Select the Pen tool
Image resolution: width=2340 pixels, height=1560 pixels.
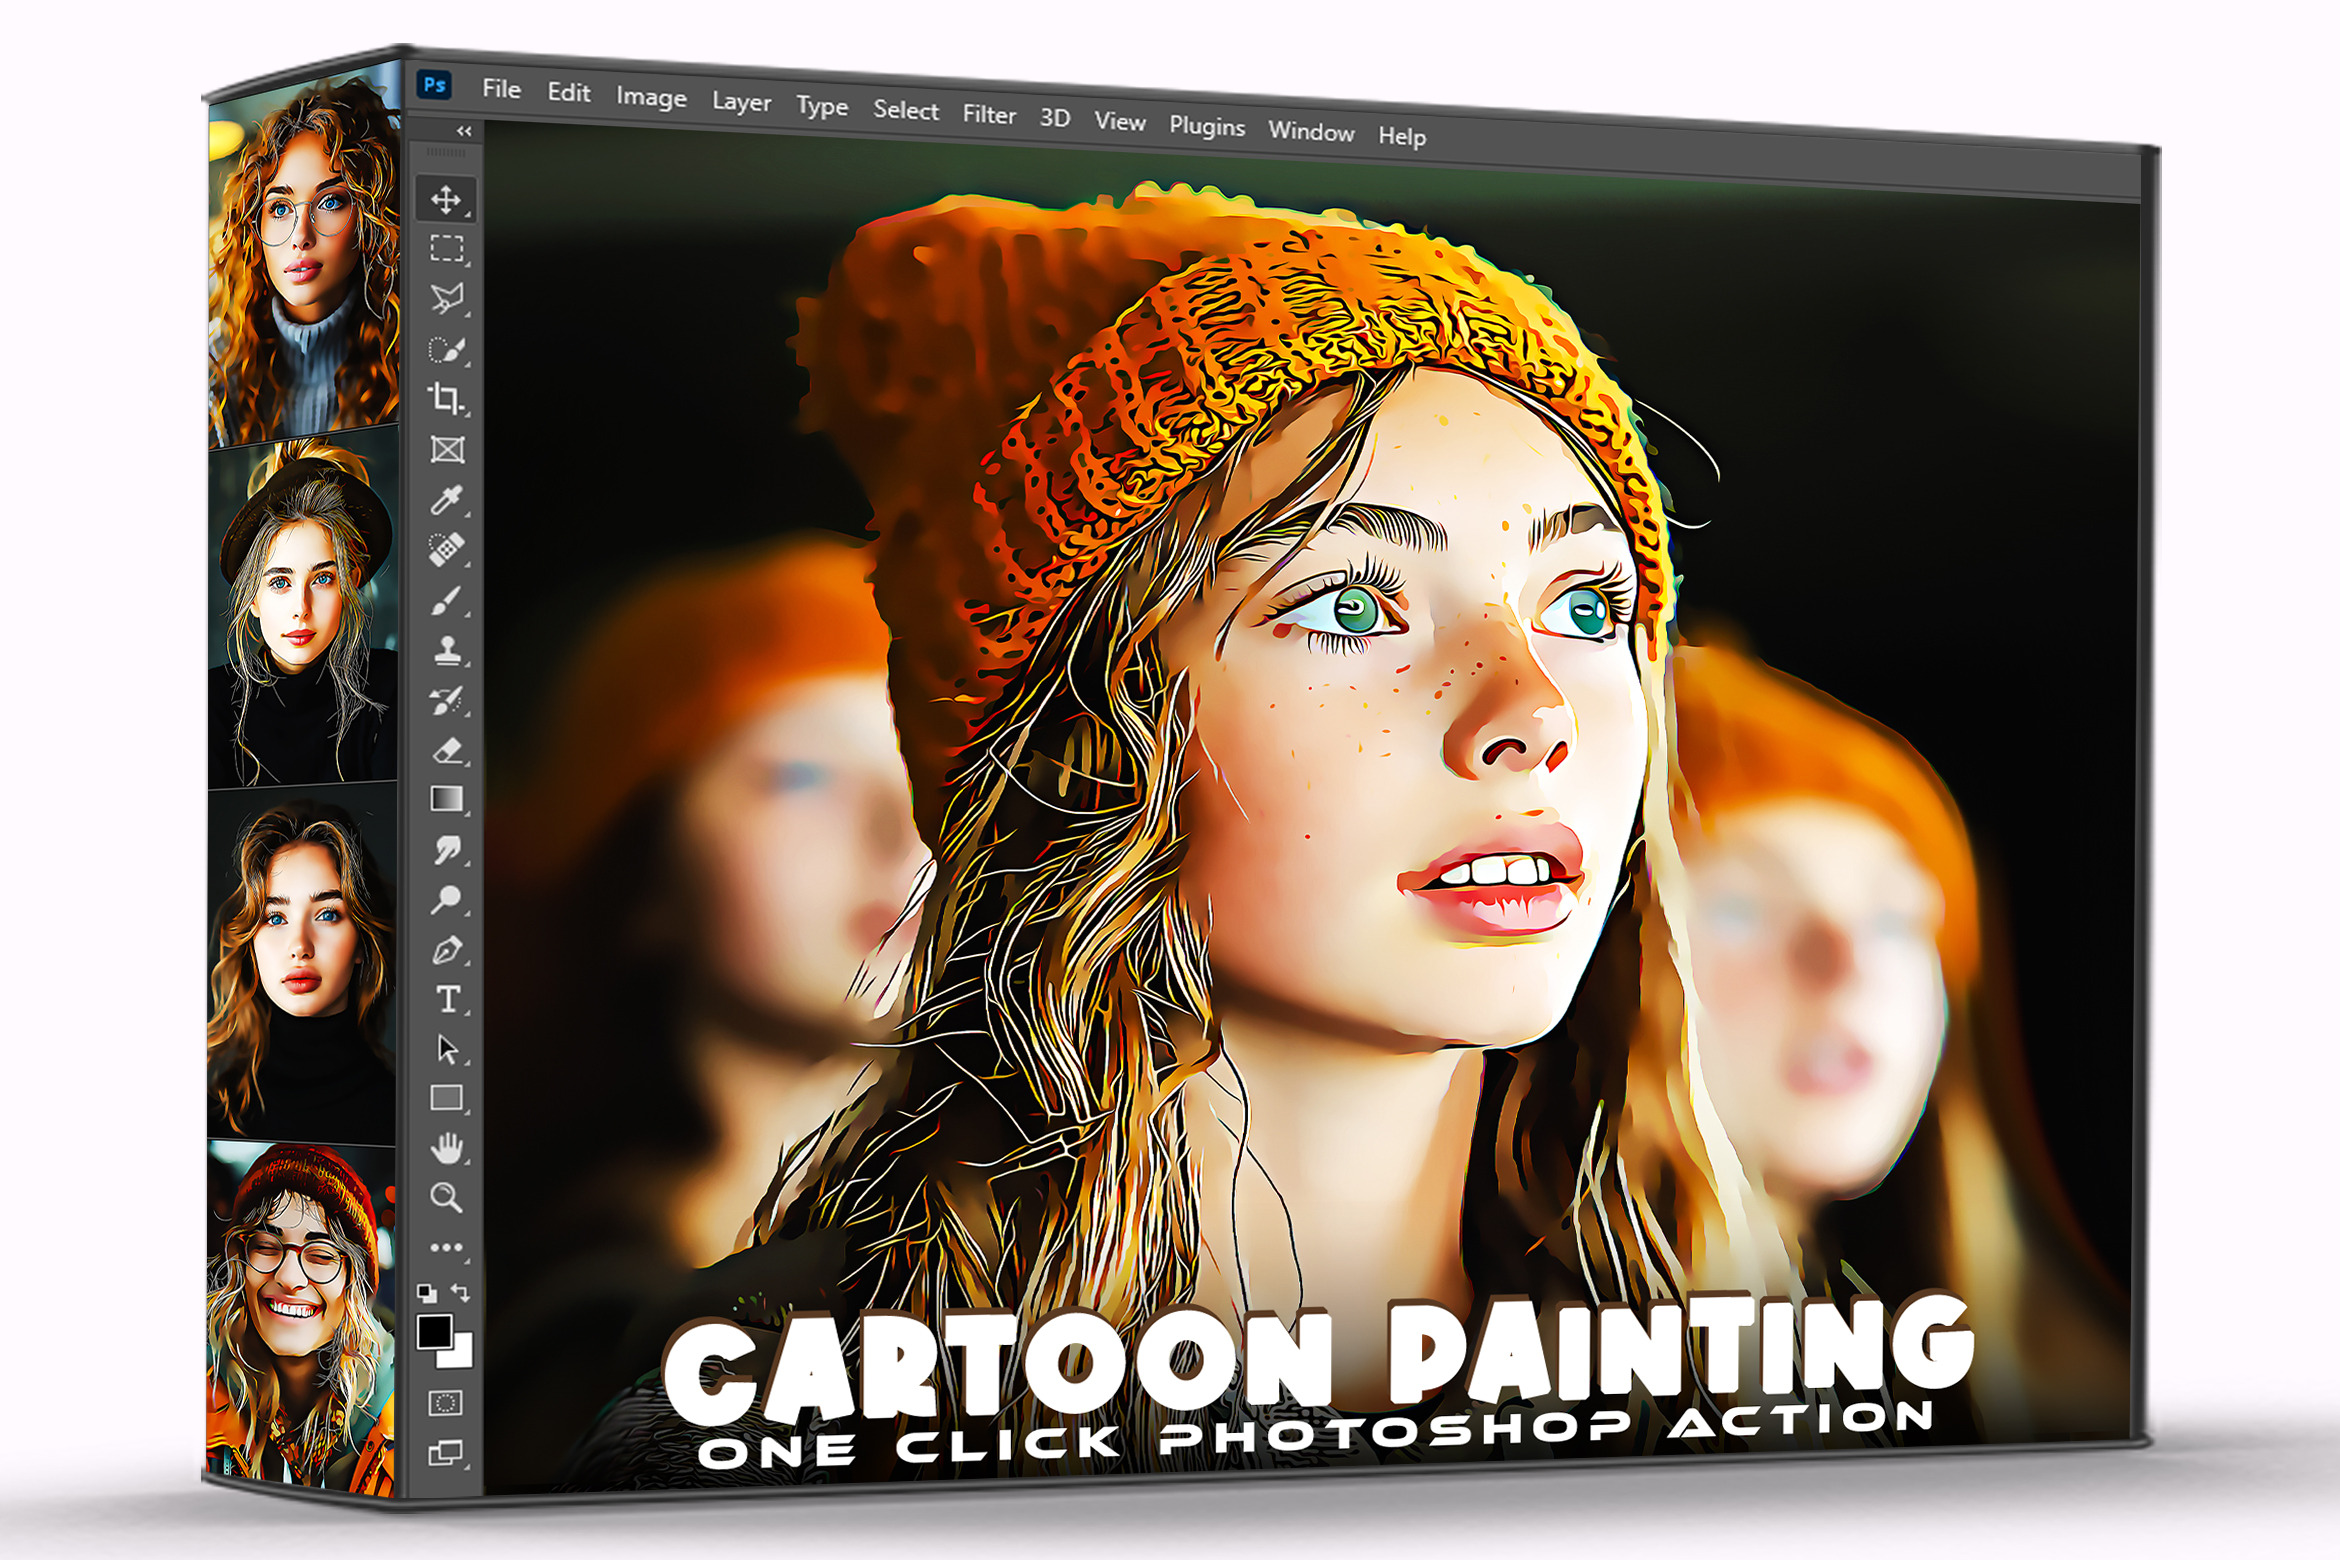click(x=446, y=949)
